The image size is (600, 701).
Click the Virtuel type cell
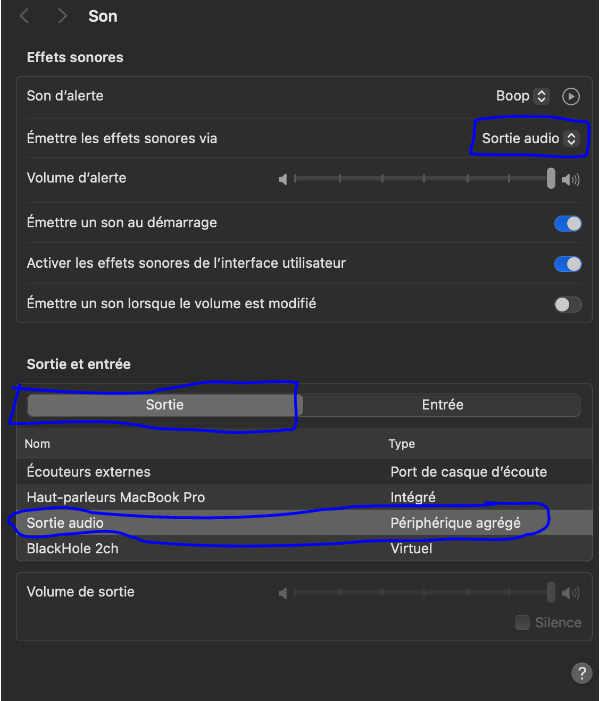tap(411, 549)
